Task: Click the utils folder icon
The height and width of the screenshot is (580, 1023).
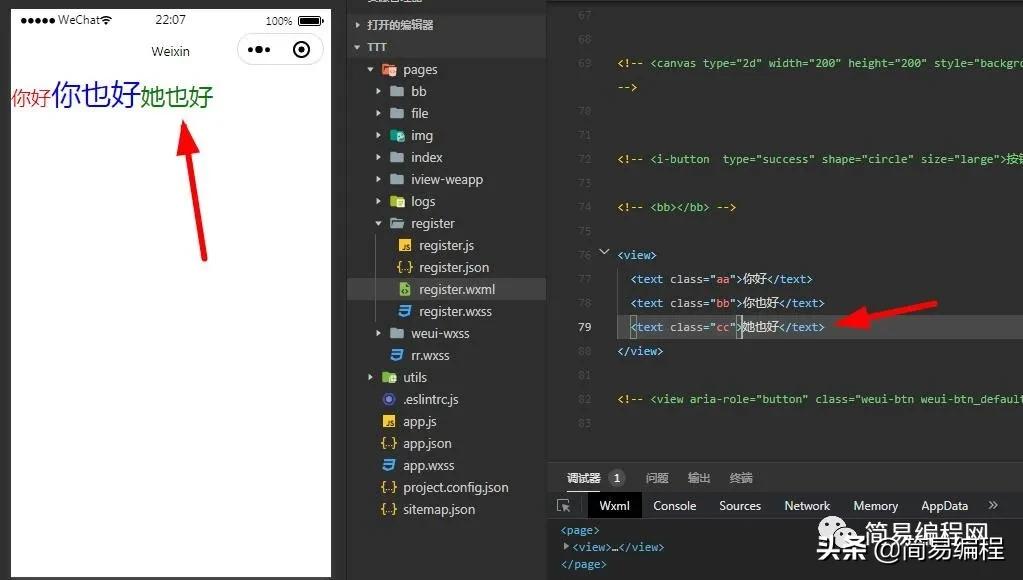Action: [389, 378]
